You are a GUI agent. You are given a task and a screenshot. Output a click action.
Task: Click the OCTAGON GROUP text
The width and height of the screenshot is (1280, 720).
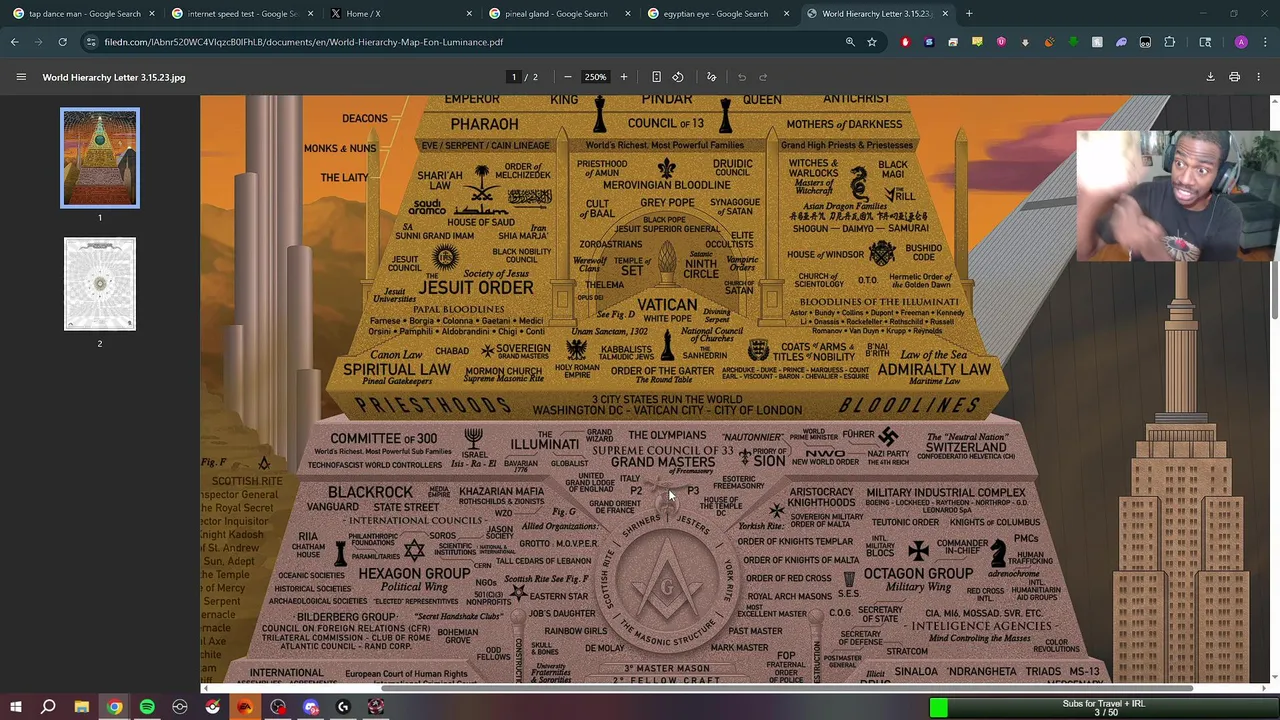918,574
